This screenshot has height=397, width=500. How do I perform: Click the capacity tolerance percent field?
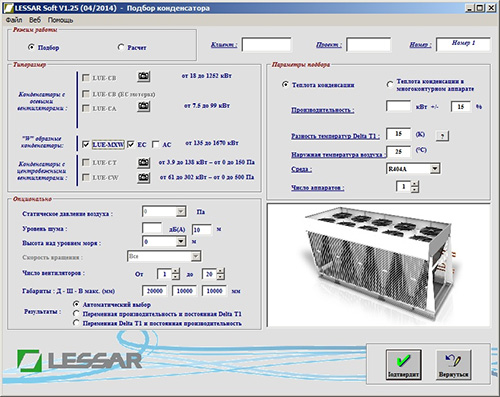pyautogui.click(x=461, y=107)
